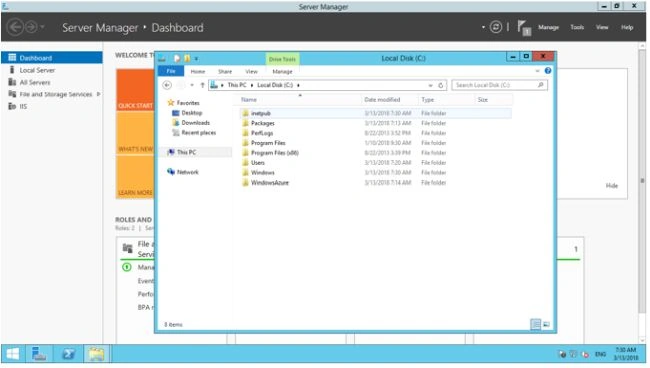Switch to details view layout
This screenshot has width=650, height=368.
(x=536, y=324)
